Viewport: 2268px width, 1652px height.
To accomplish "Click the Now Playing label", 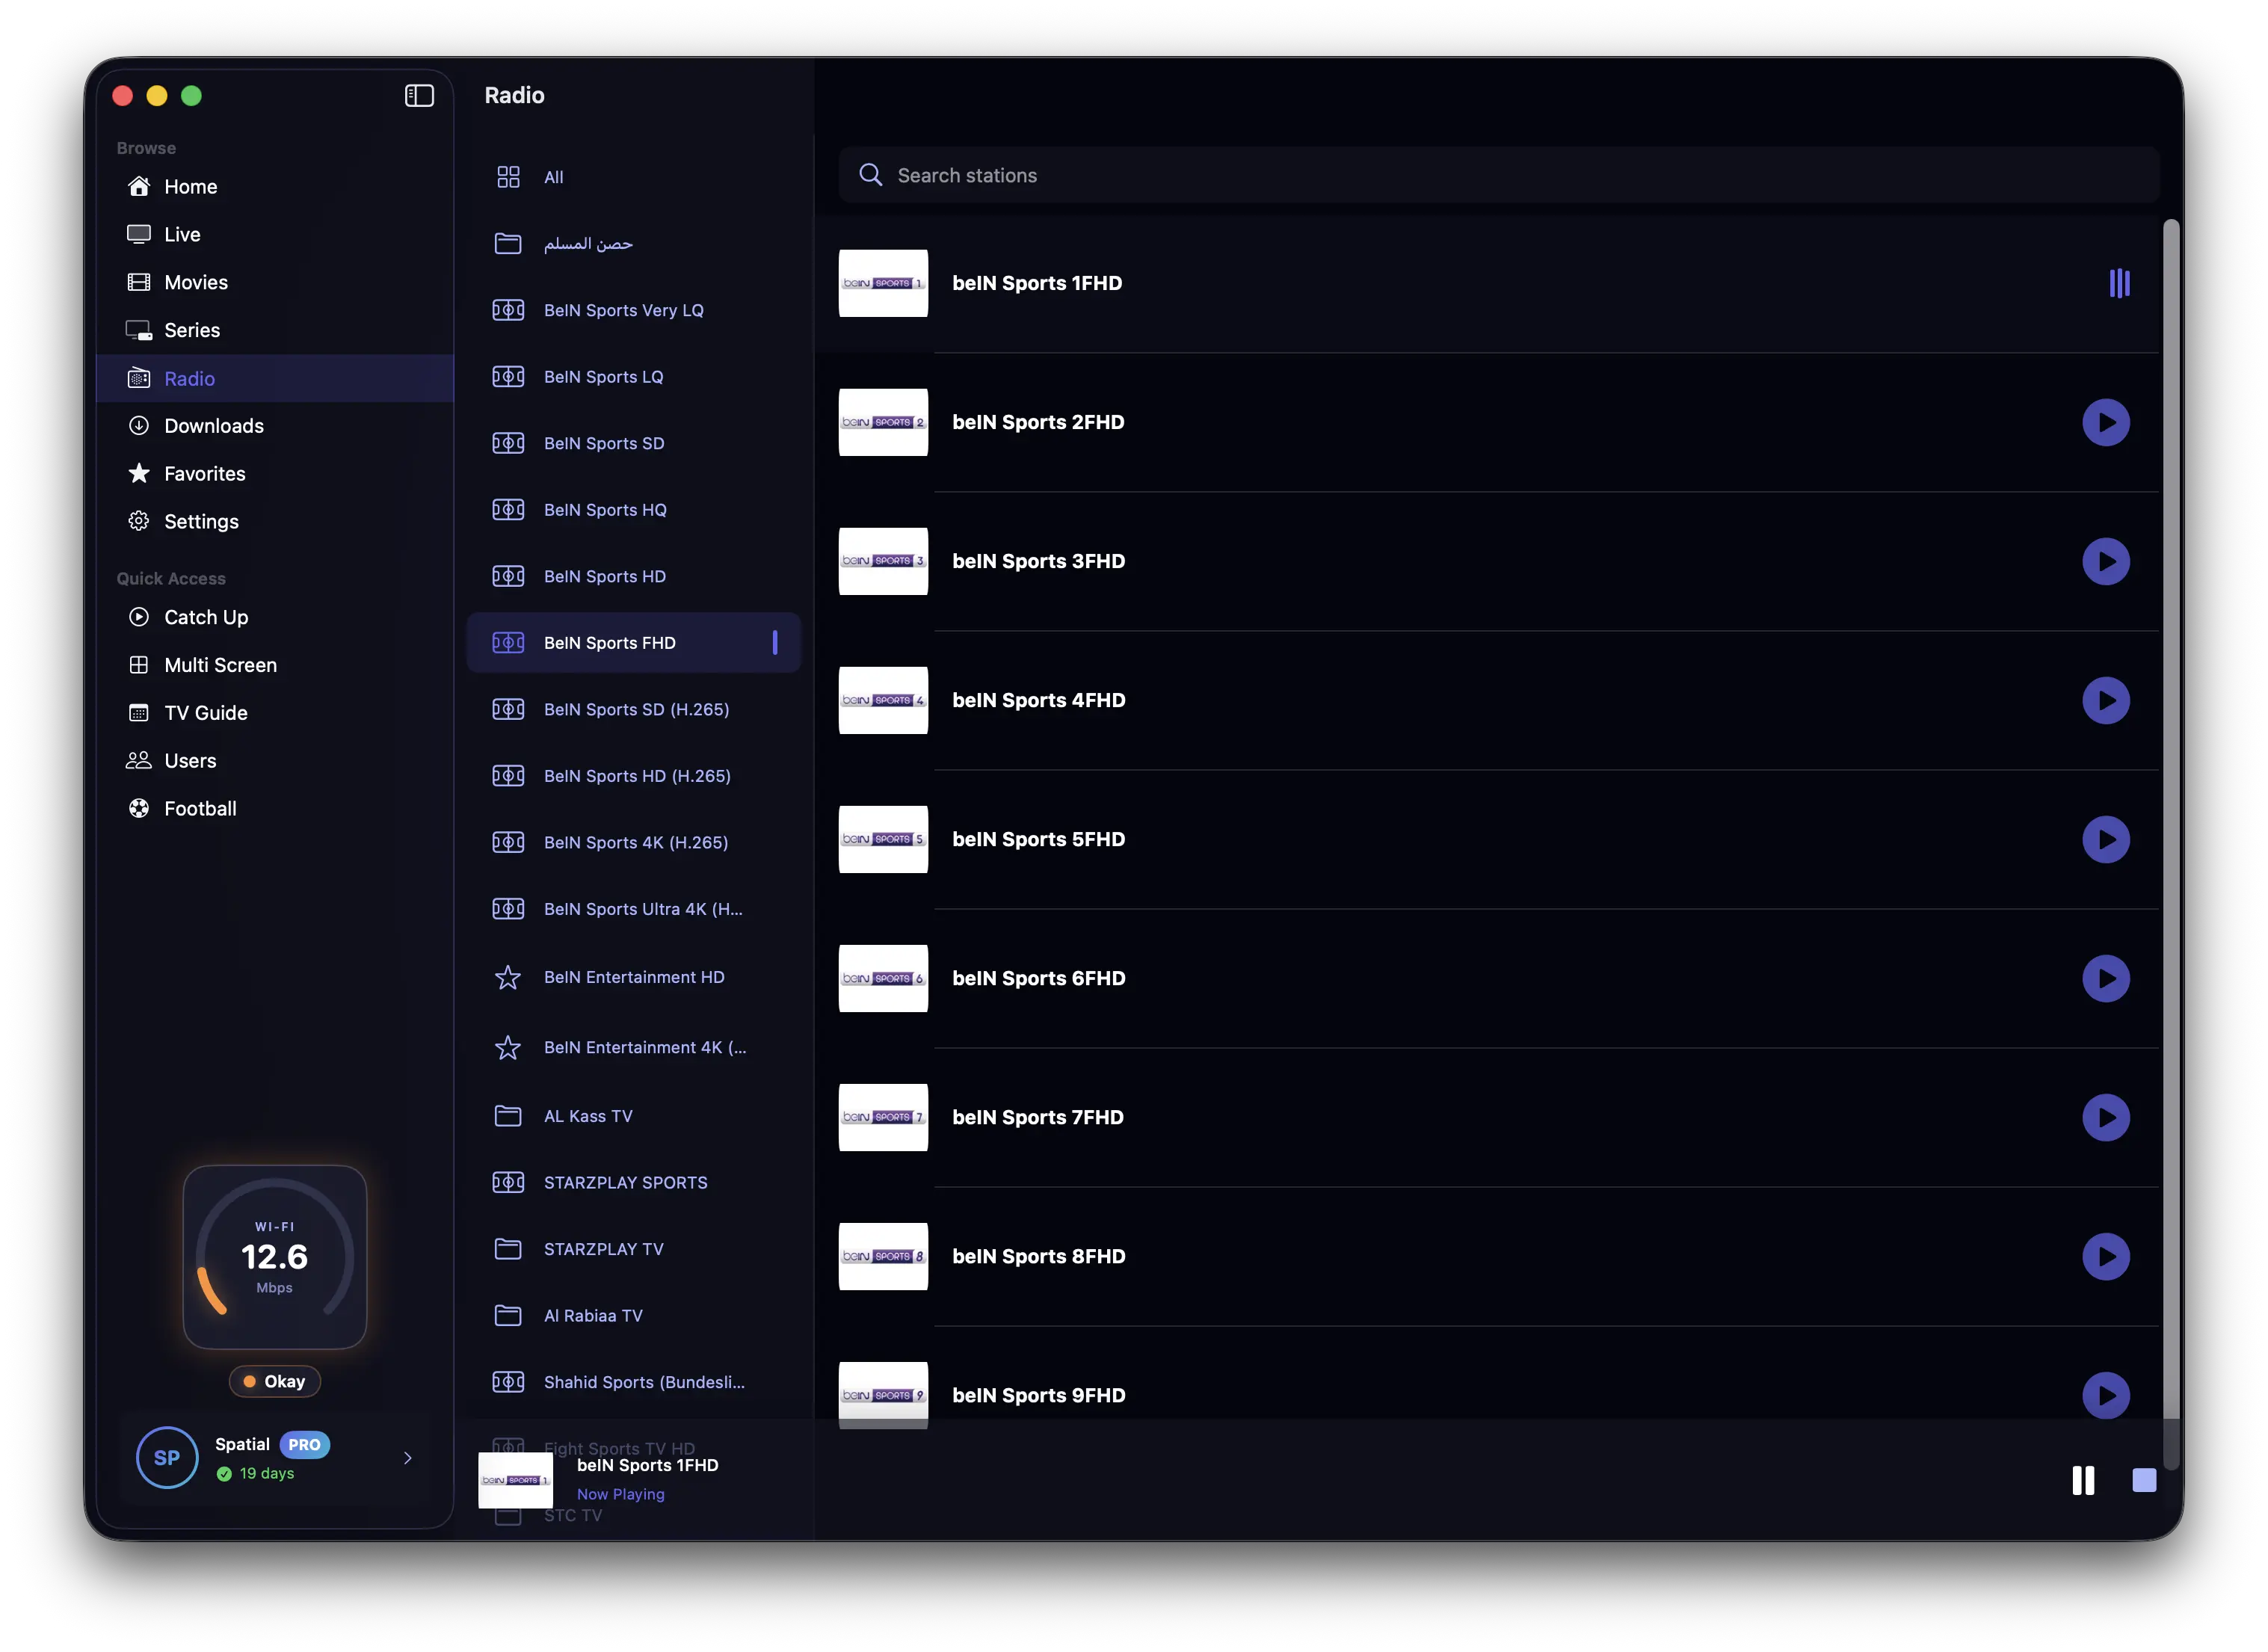I will (620, 1494).
